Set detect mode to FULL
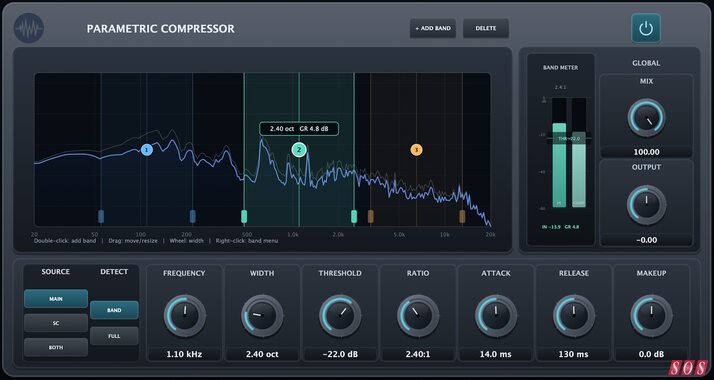 point(114,336)
